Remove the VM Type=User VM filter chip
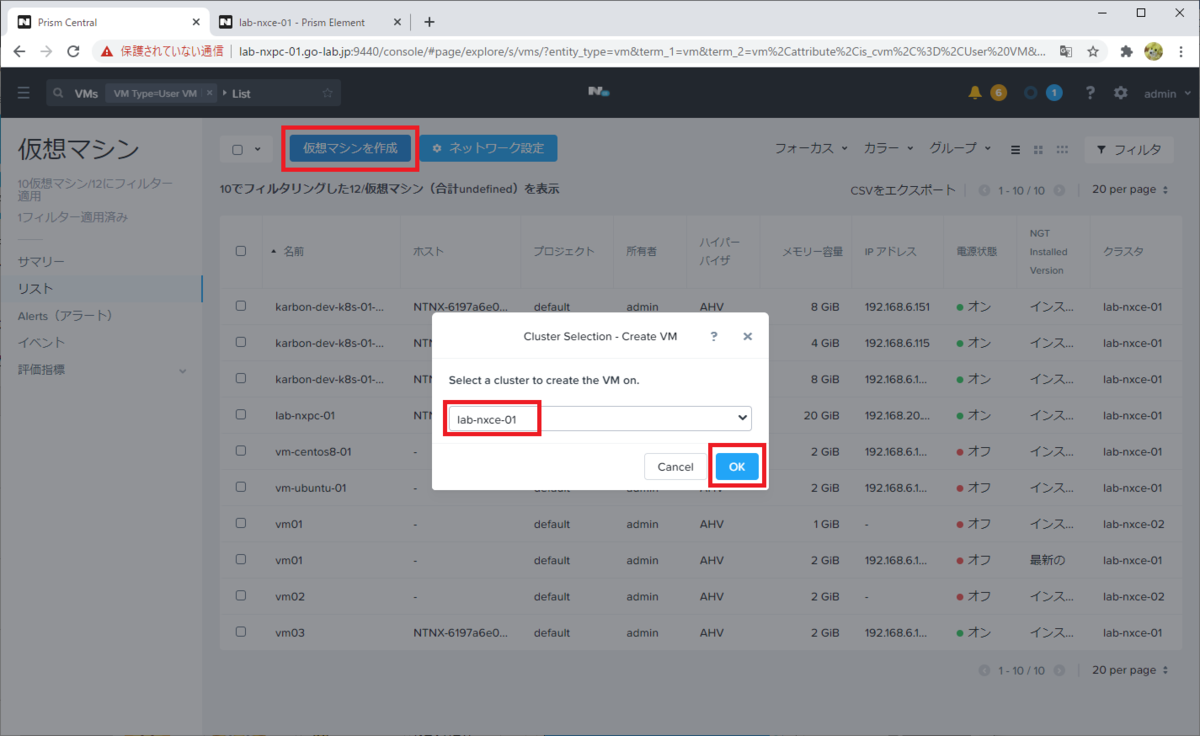Viewport: 1200px width, 736px height. click(209, 93)
